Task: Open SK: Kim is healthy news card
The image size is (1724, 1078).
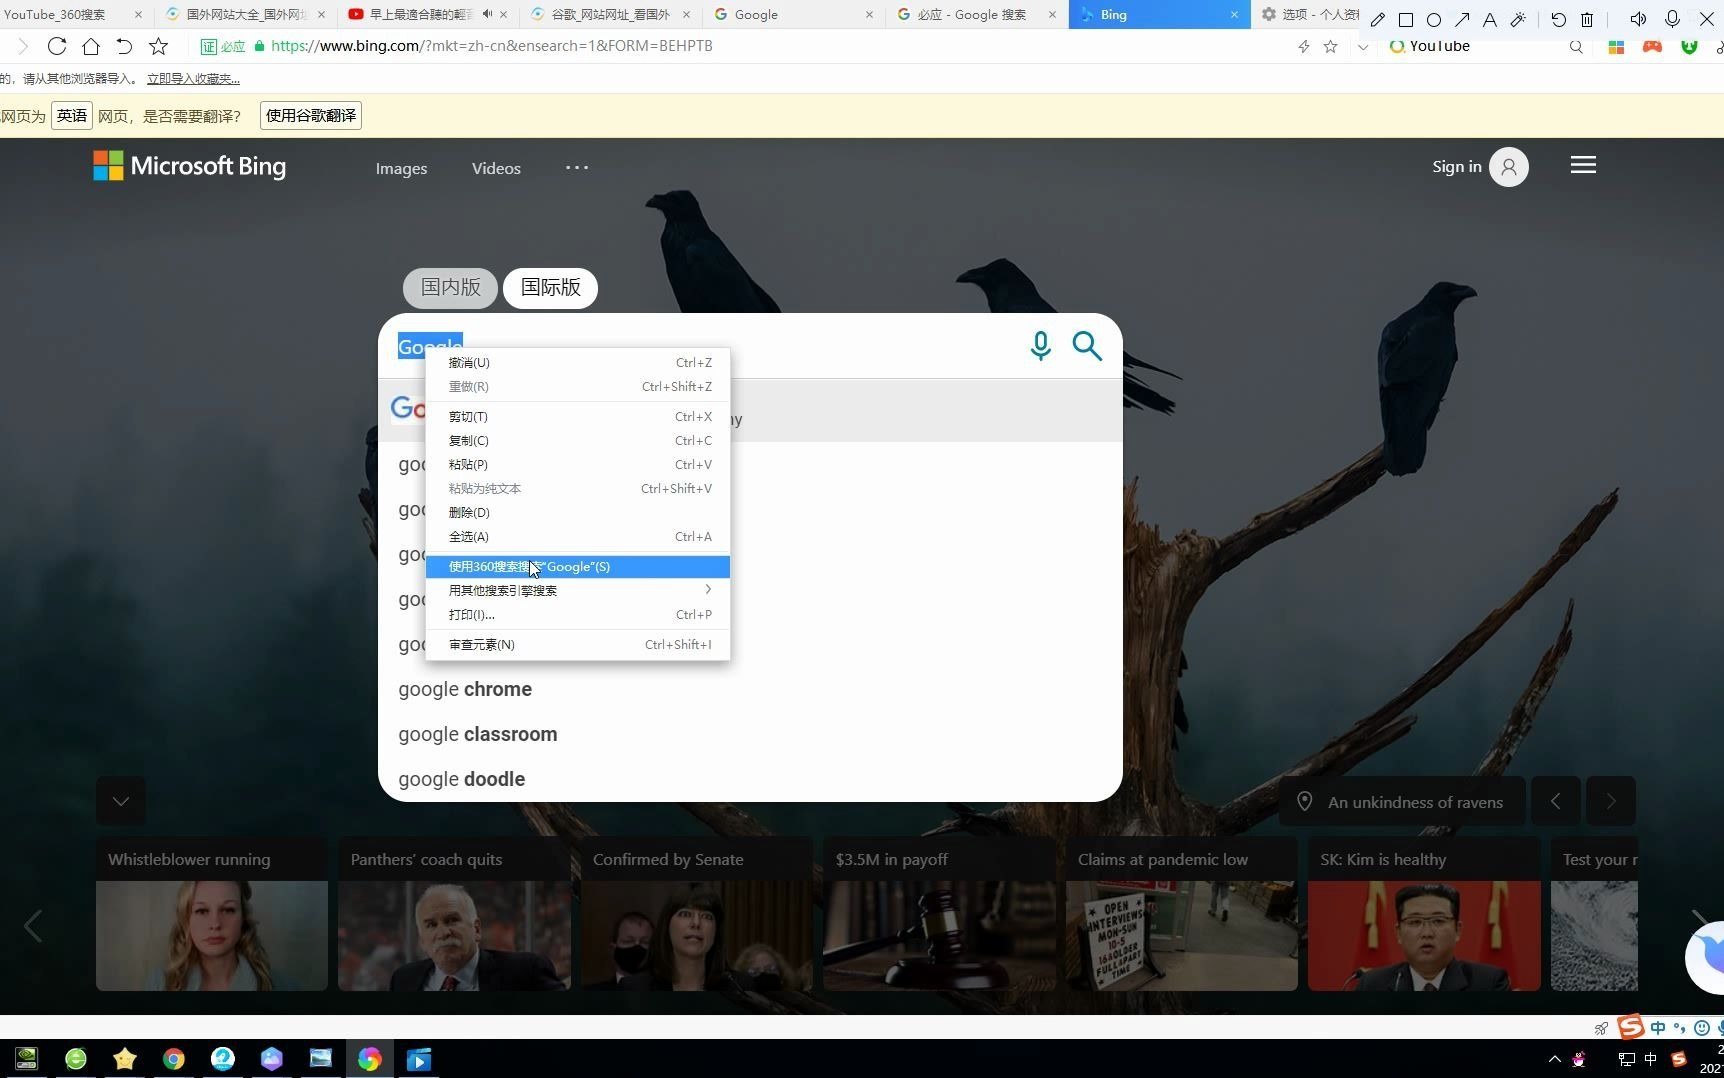Action: click(x=1424, y=914)
